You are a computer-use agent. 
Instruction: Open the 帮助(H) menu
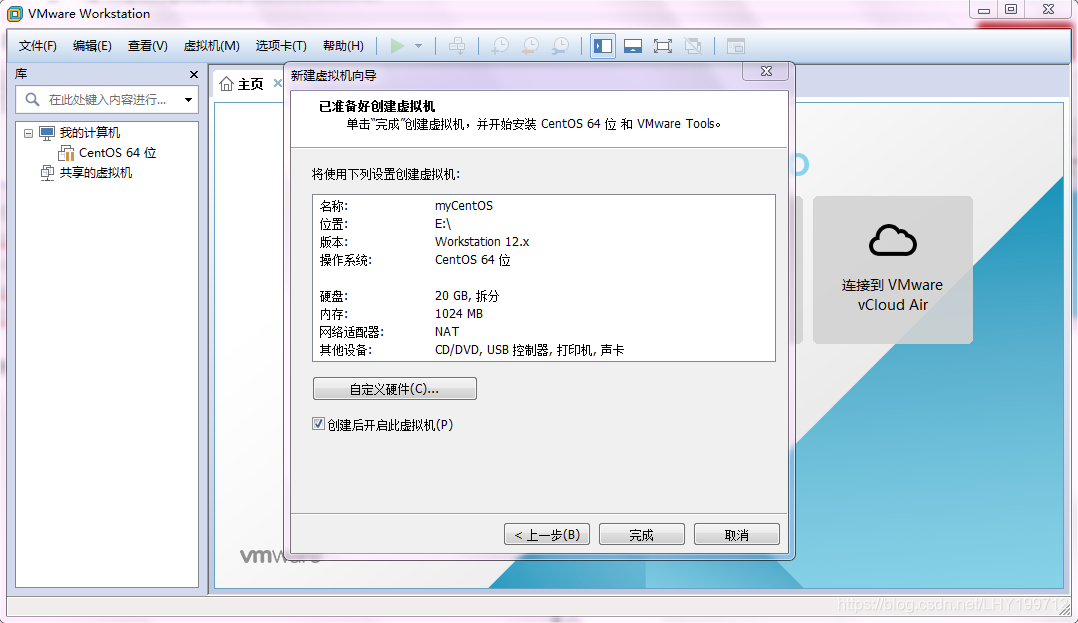click(343, 46)
